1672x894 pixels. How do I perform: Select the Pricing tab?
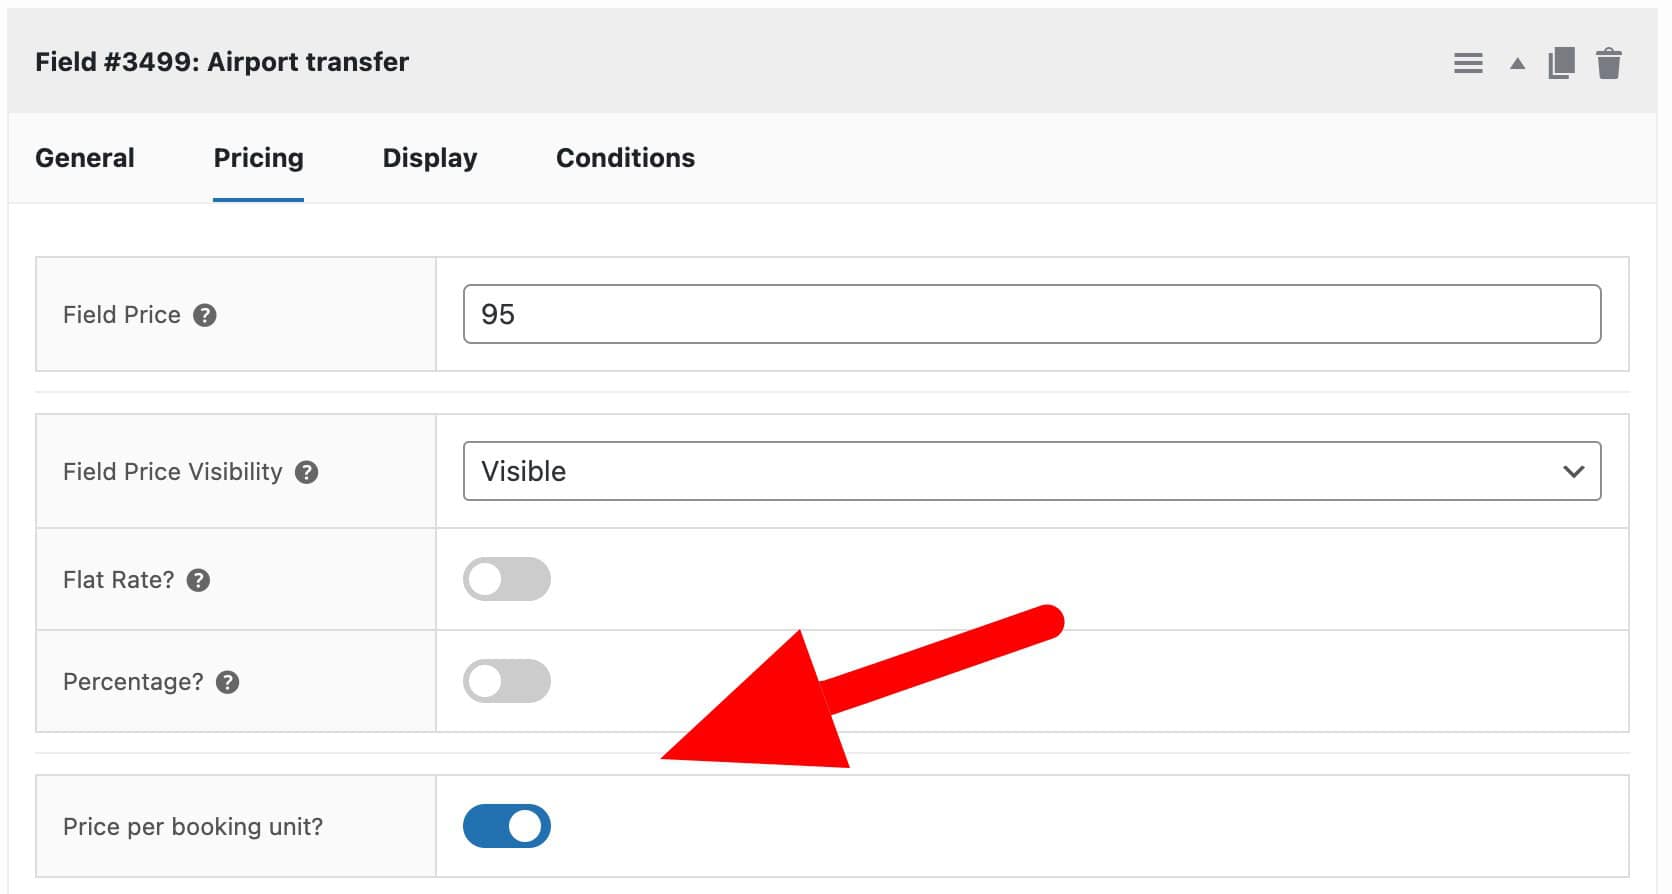(x=257, y=157)
